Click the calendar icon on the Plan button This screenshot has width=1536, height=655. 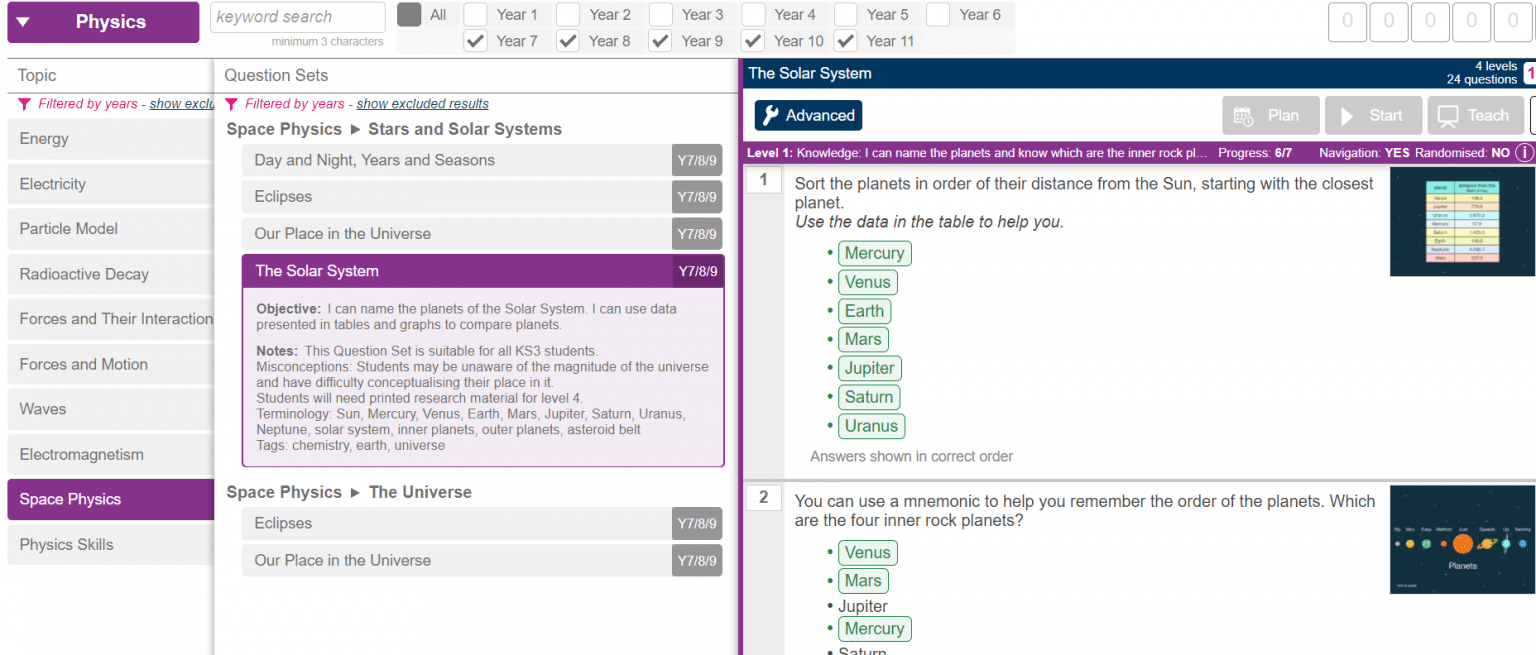[x=1243, y=115]
